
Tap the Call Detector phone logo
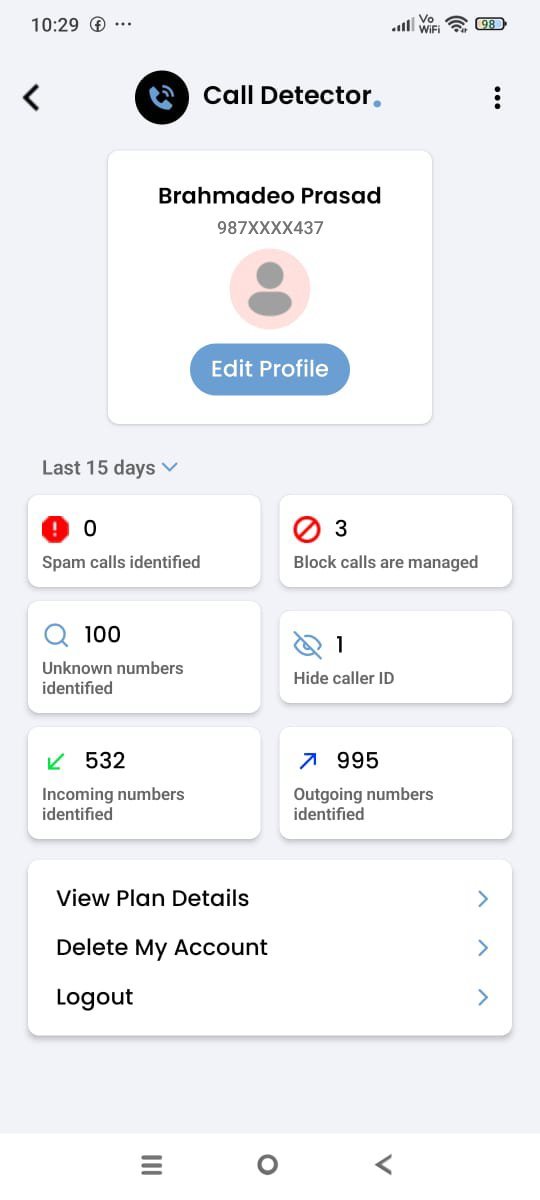(x=162, y=97)
